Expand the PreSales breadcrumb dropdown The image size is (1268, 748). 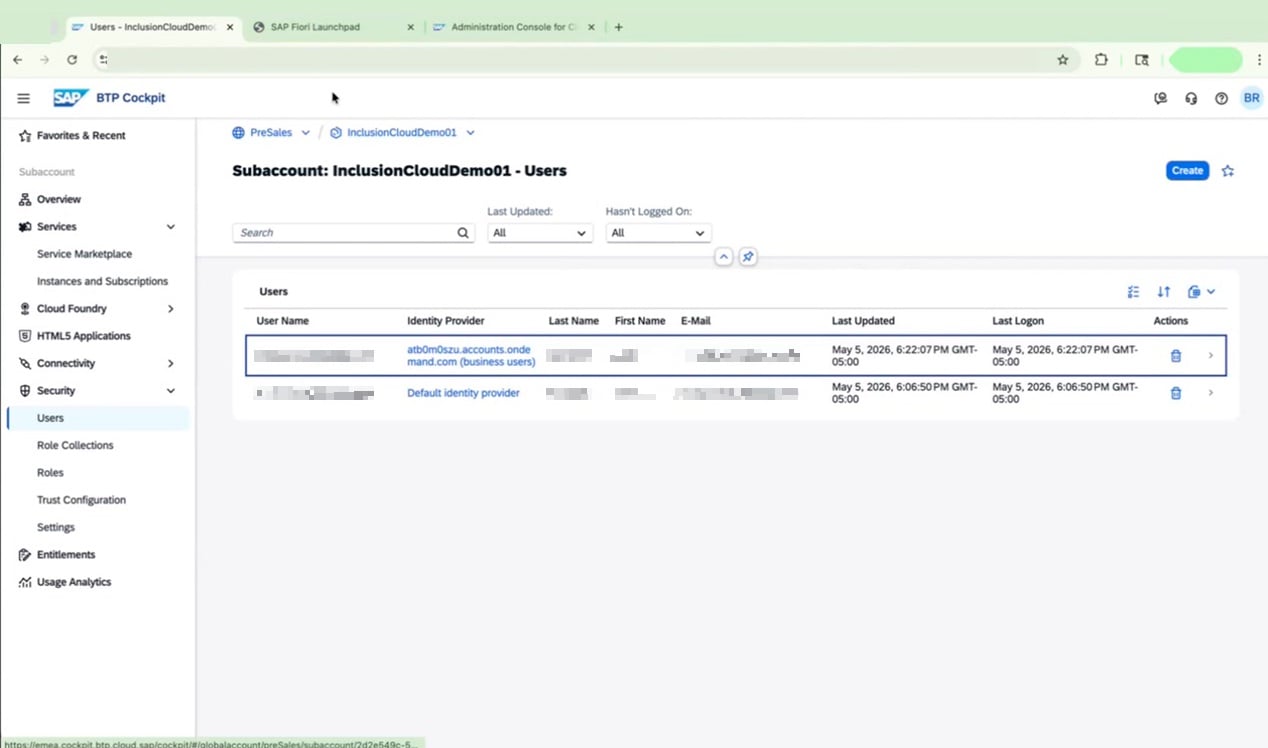click(x=306, y=133)
